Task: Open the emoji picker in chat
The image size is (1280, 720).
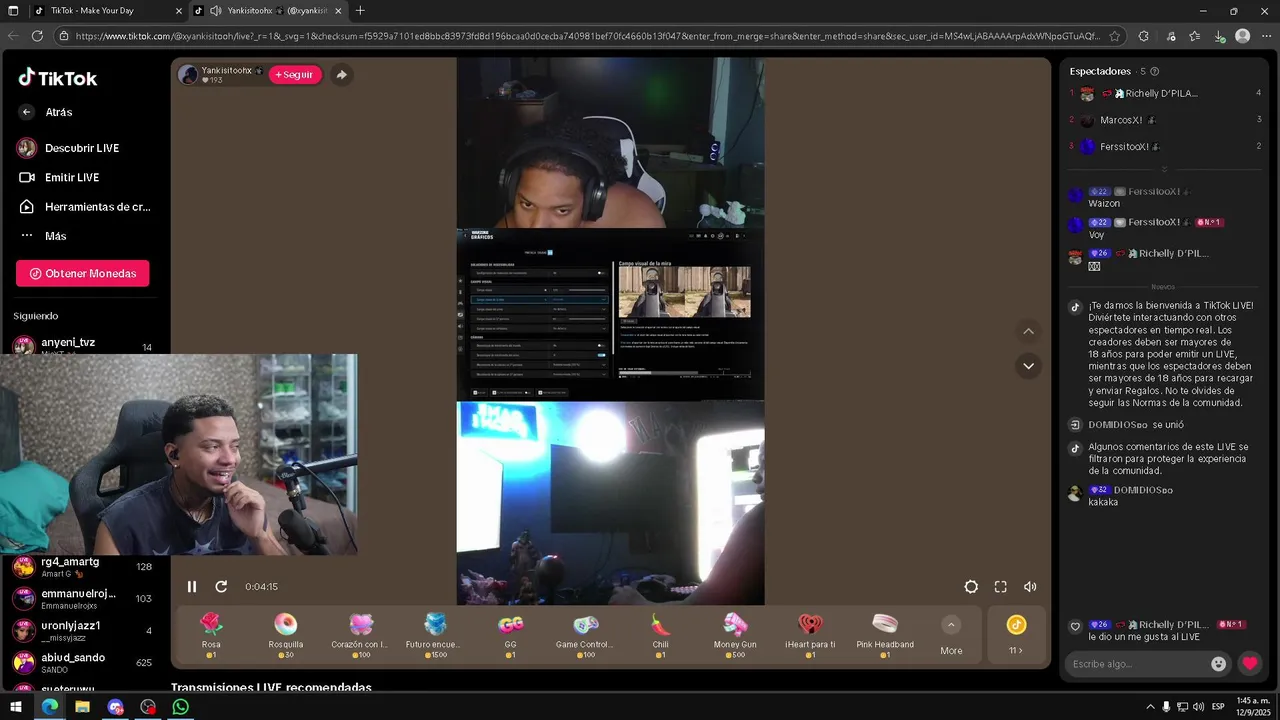Action: coord(1218,663)
